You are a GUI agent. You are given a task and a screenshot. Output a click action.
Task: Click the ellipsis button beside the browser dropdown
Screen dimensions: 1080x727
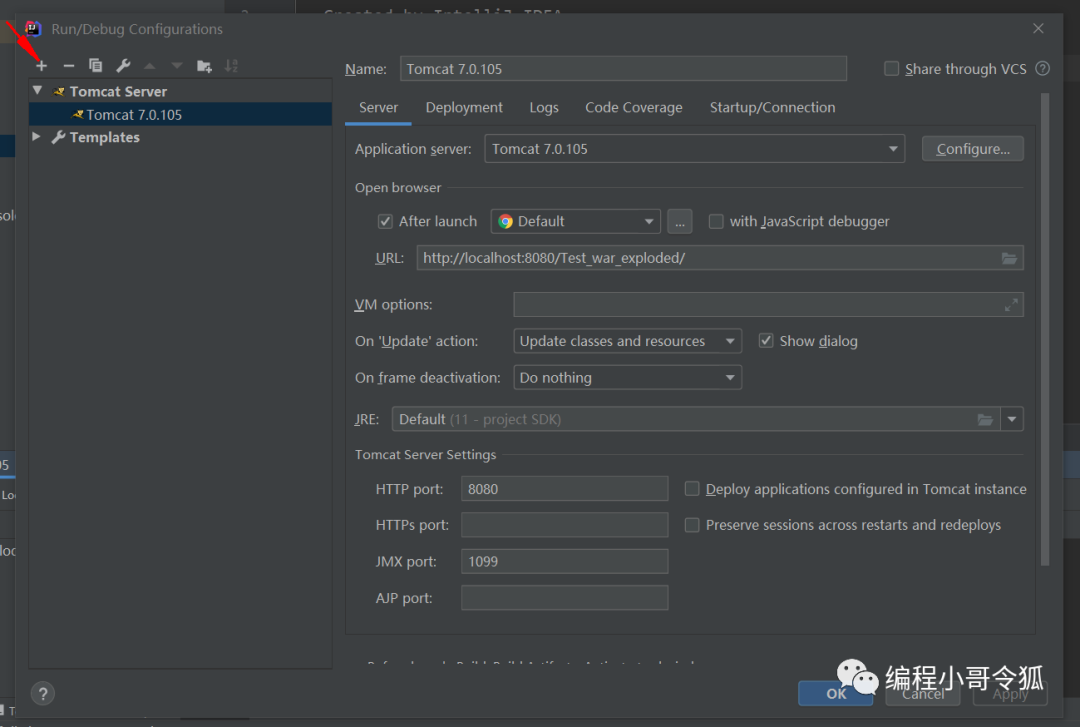[680, 221]
